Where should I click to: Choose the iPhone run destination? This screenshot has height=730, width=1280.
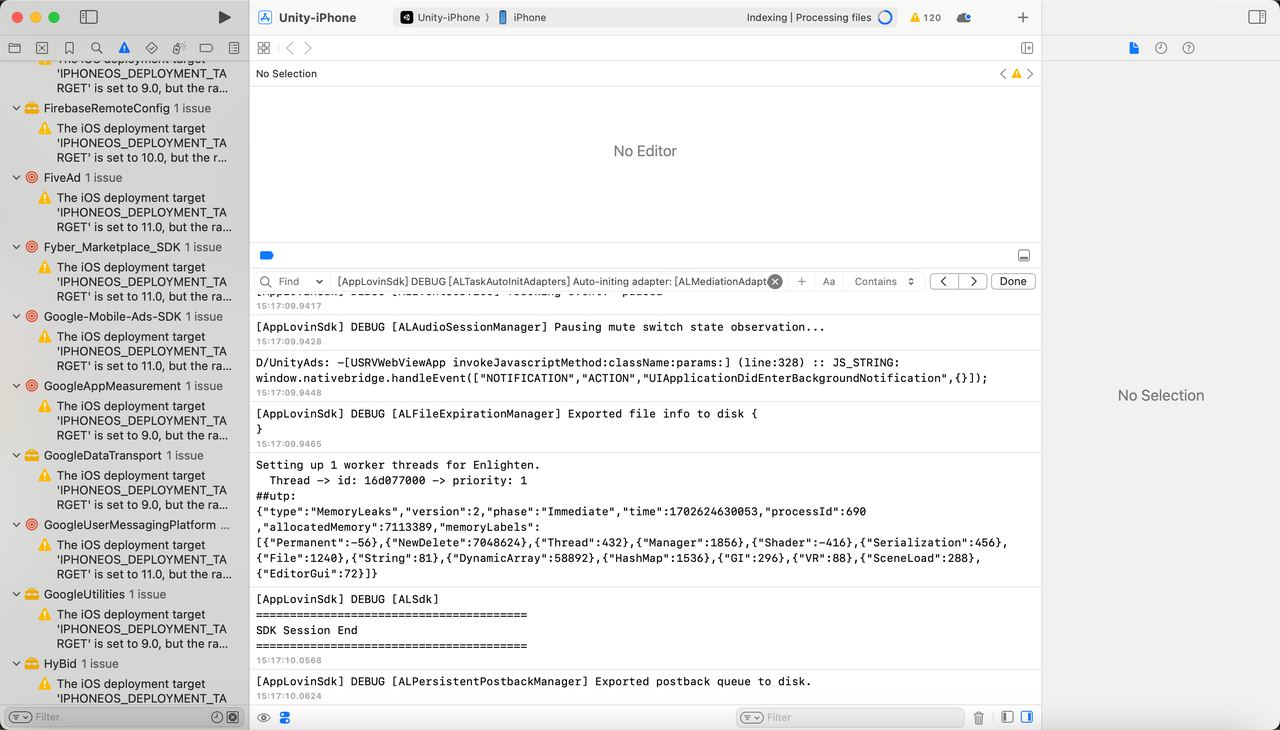(522, 17)
